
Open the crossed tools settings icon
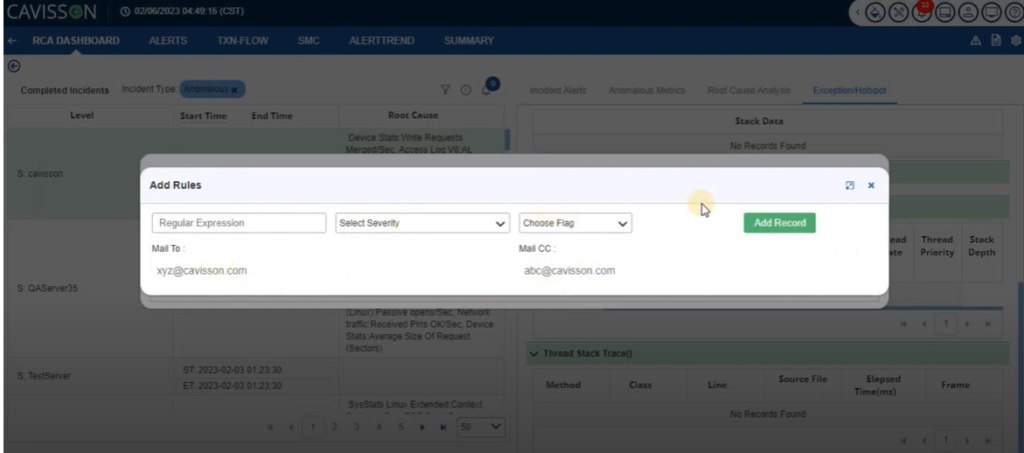(x=898, y=14)
